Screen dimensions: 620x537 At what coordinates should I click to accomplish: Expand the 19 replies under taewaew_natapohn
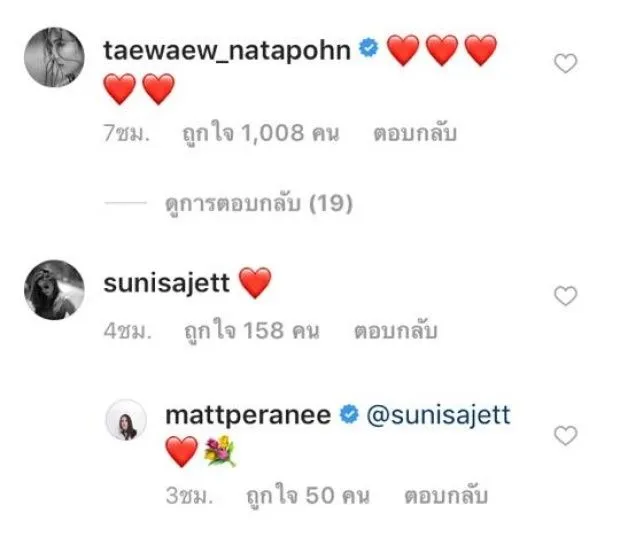(x=258, y=204)
